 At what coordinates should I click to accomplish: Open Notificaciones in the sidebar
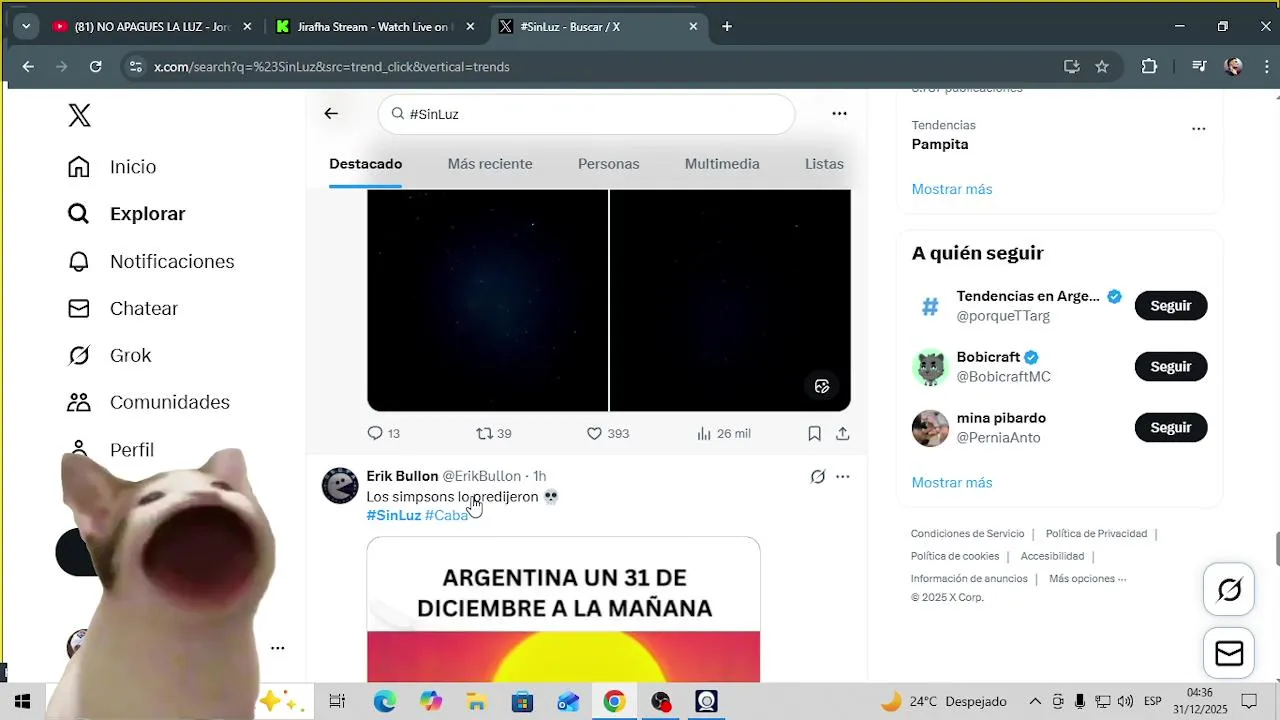[x=172, y=261]
